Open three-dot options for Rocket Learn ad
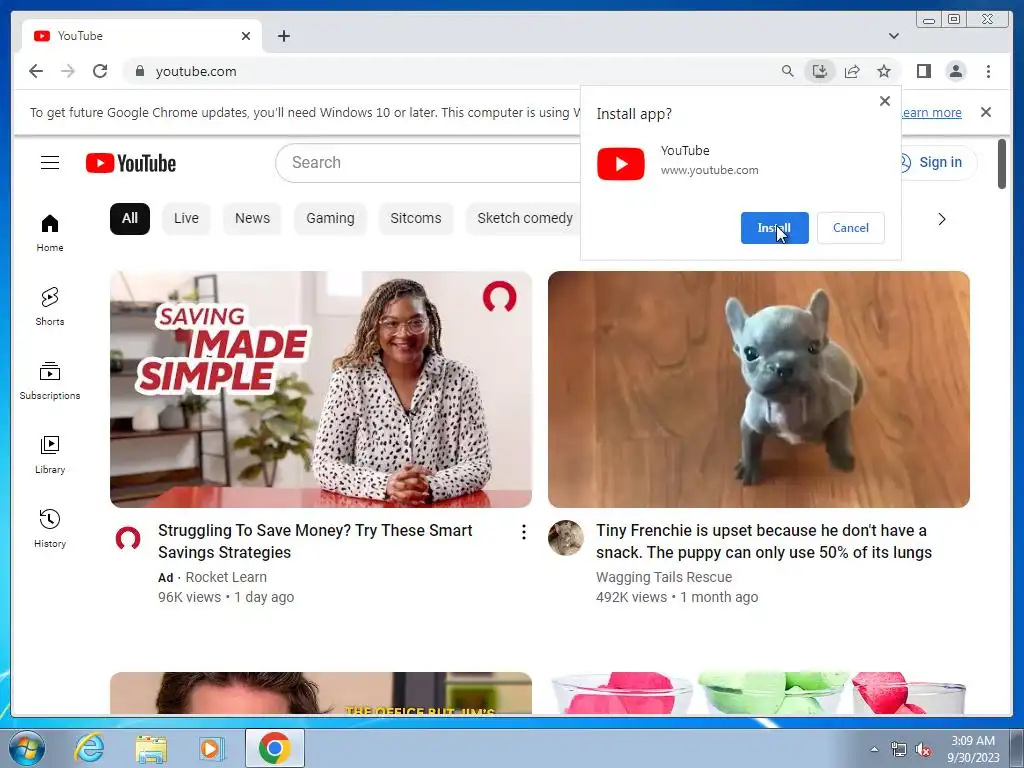The image size is (1024, 768). (523, 532)
